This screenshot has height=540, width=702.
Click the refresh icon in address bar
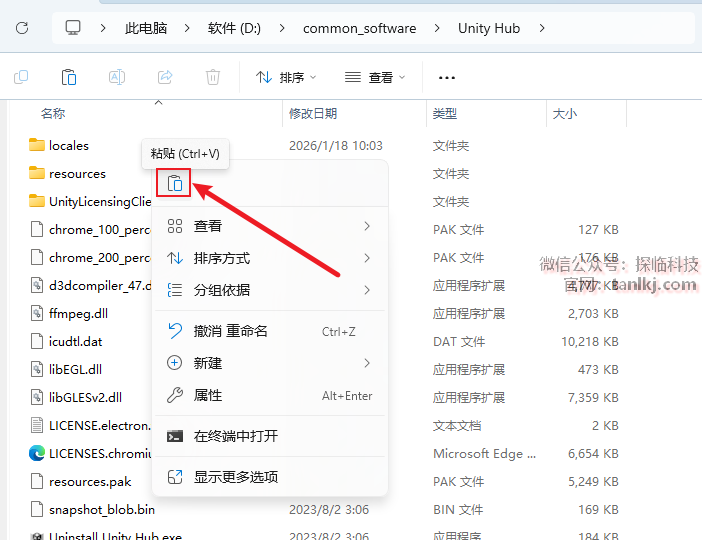click(x=22, y=28)
